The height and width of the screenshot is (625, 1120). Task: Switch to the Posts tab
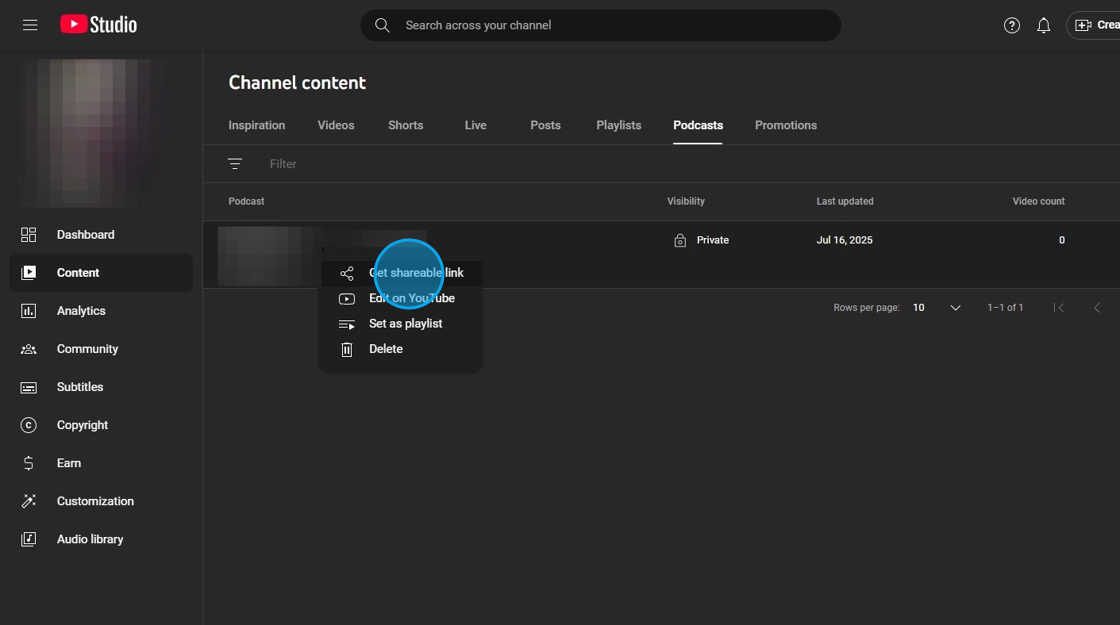[545, 125]
